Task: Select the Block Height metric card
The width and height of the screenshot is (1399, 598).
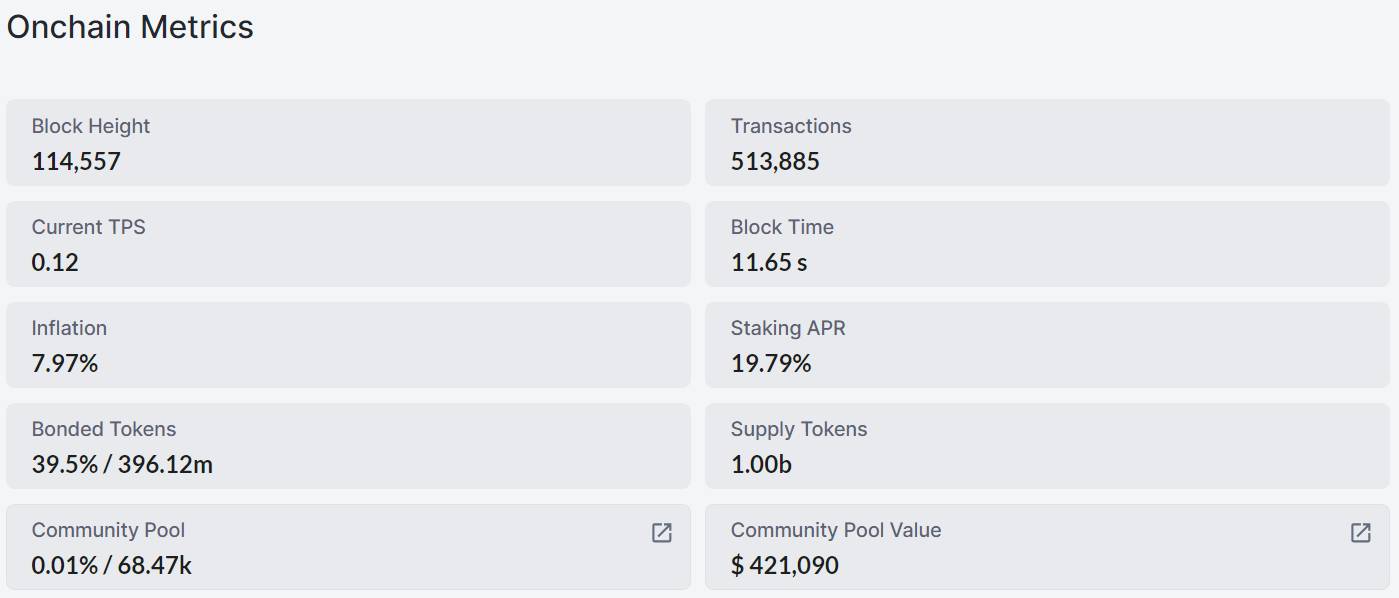Action: tap(348, 142)
